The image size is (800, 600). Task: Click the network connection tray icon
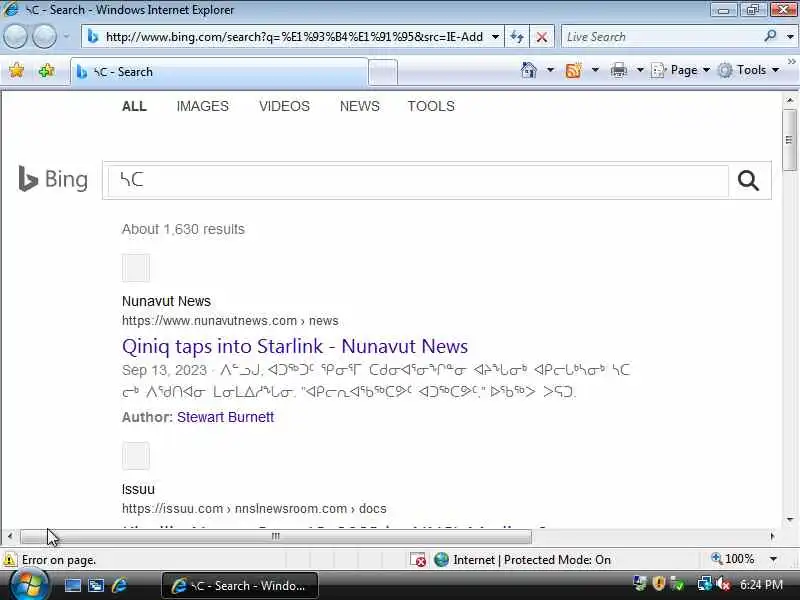[705, 584]
